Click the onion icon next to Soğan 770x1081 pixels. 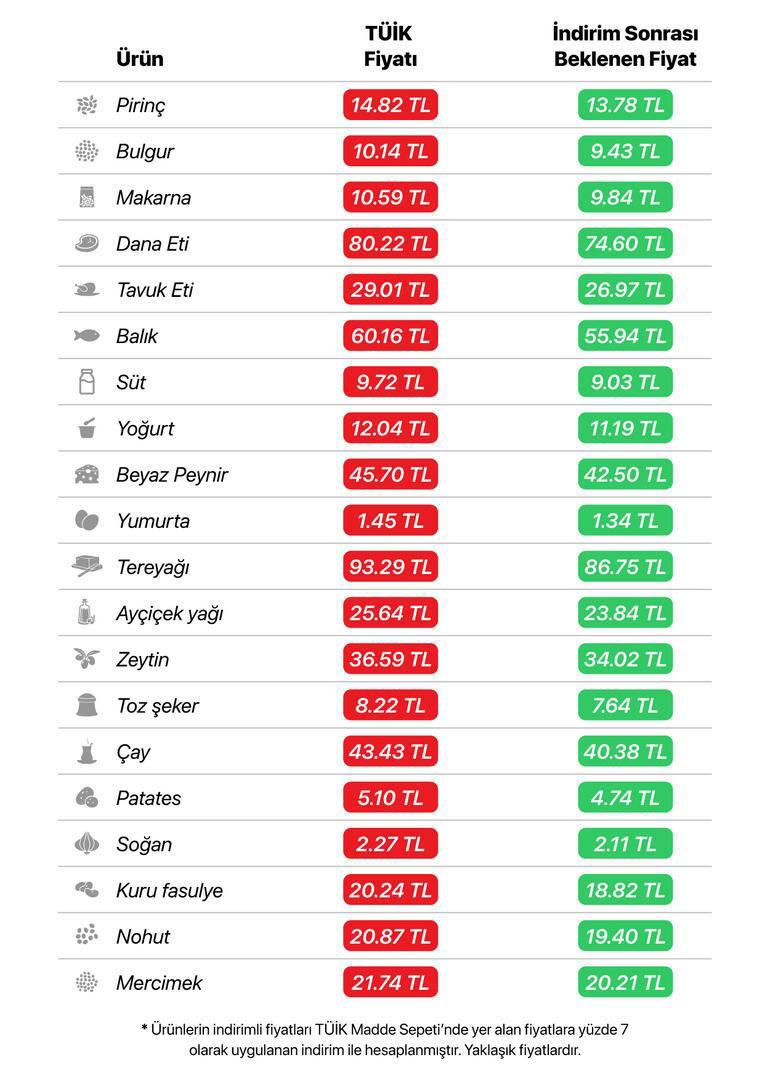tap(87, 844)
